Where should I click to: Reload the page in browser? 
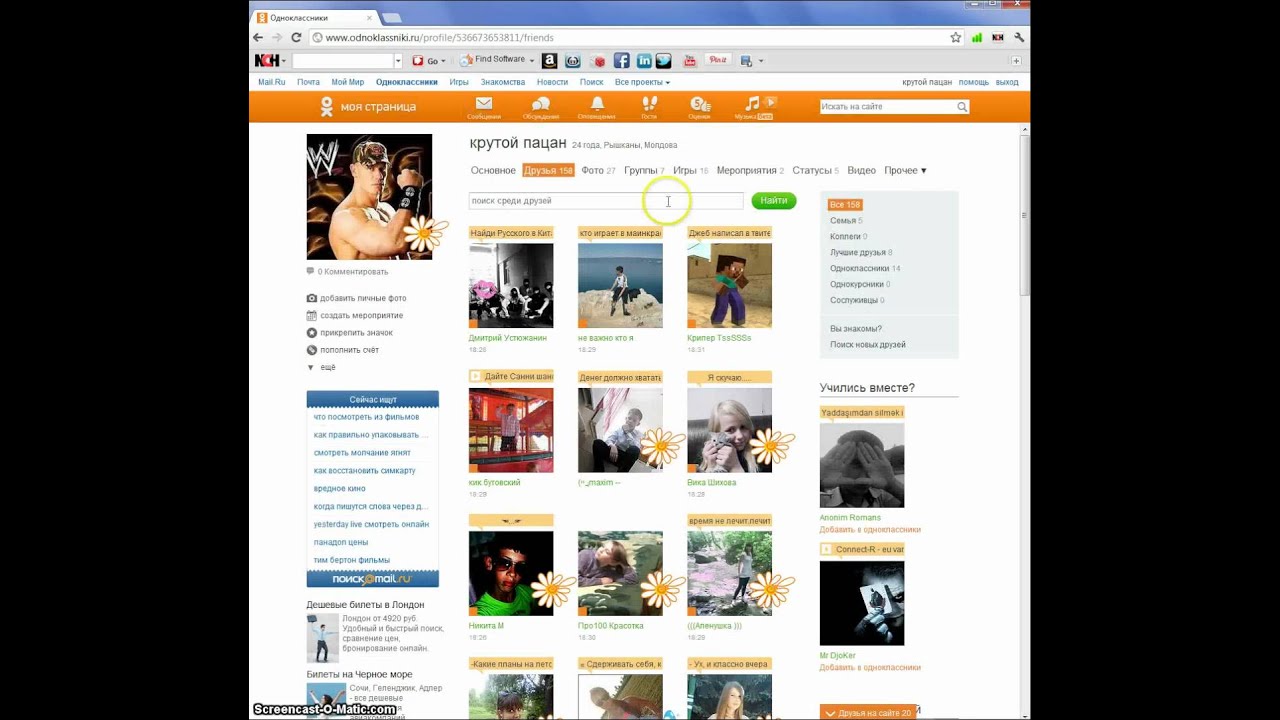click(x=296, y=37)
